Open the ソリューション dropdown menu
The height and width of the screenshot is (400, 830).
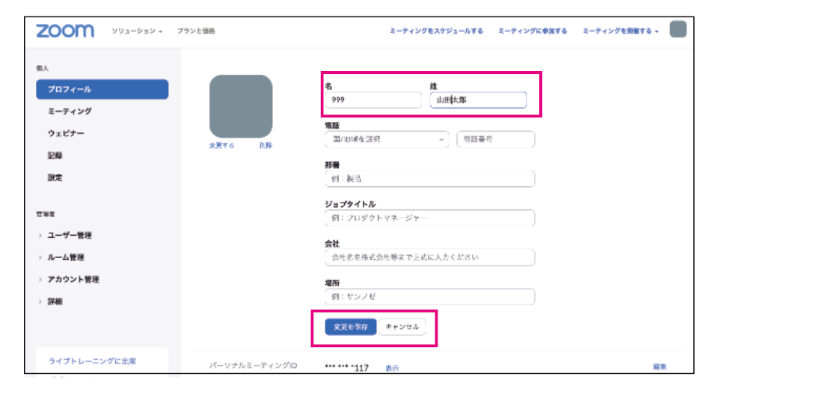136,32
